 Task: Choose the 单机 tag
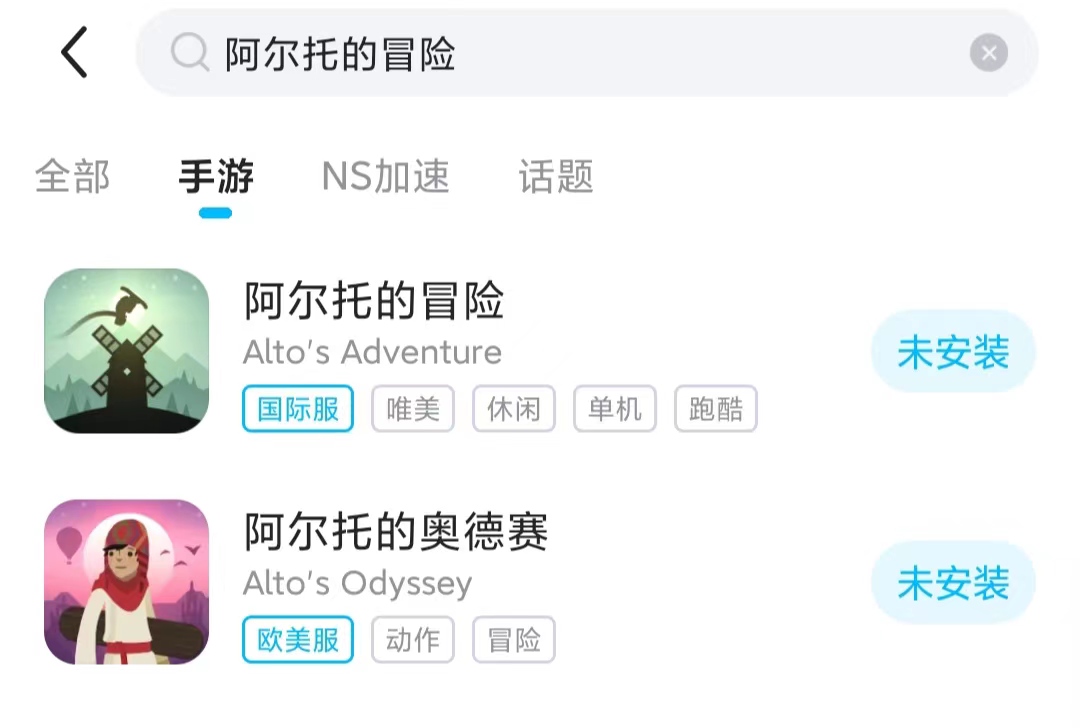pos(615,409)
